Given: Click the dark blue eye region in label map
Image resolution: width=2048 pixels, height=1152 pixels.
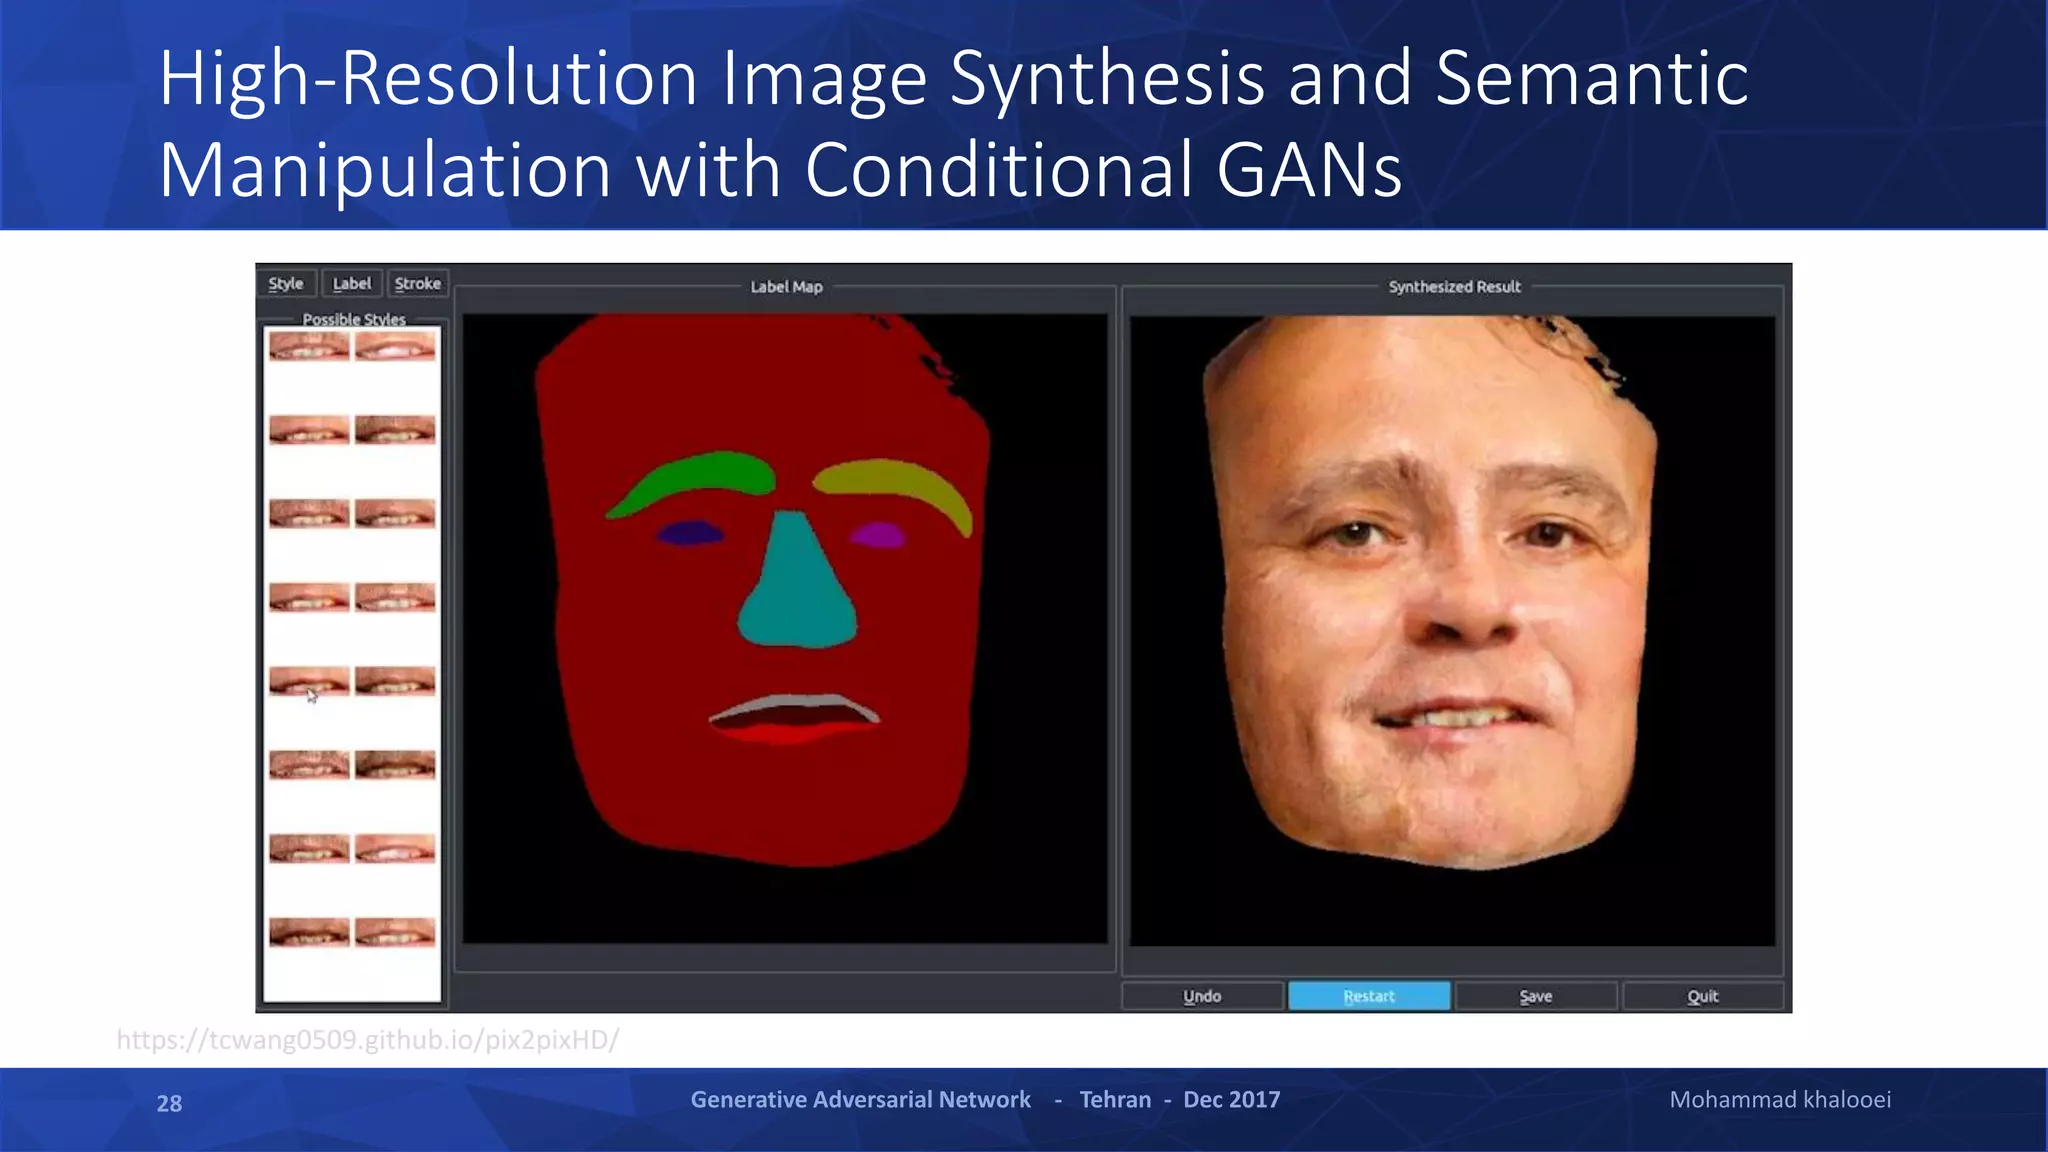Looking at the screenshot, I should coord(690,534).
